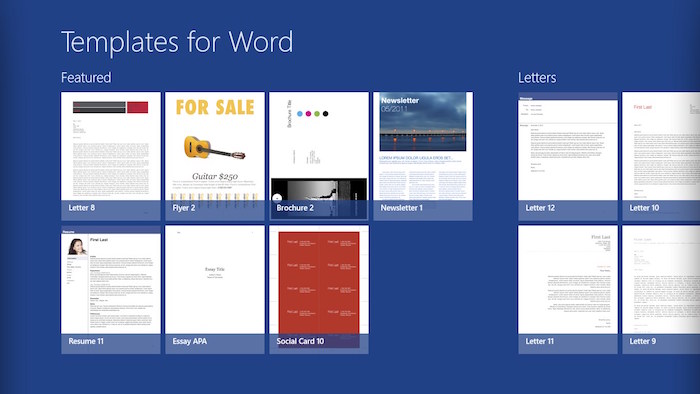Open the Letter 9 template

click(661, 290)
